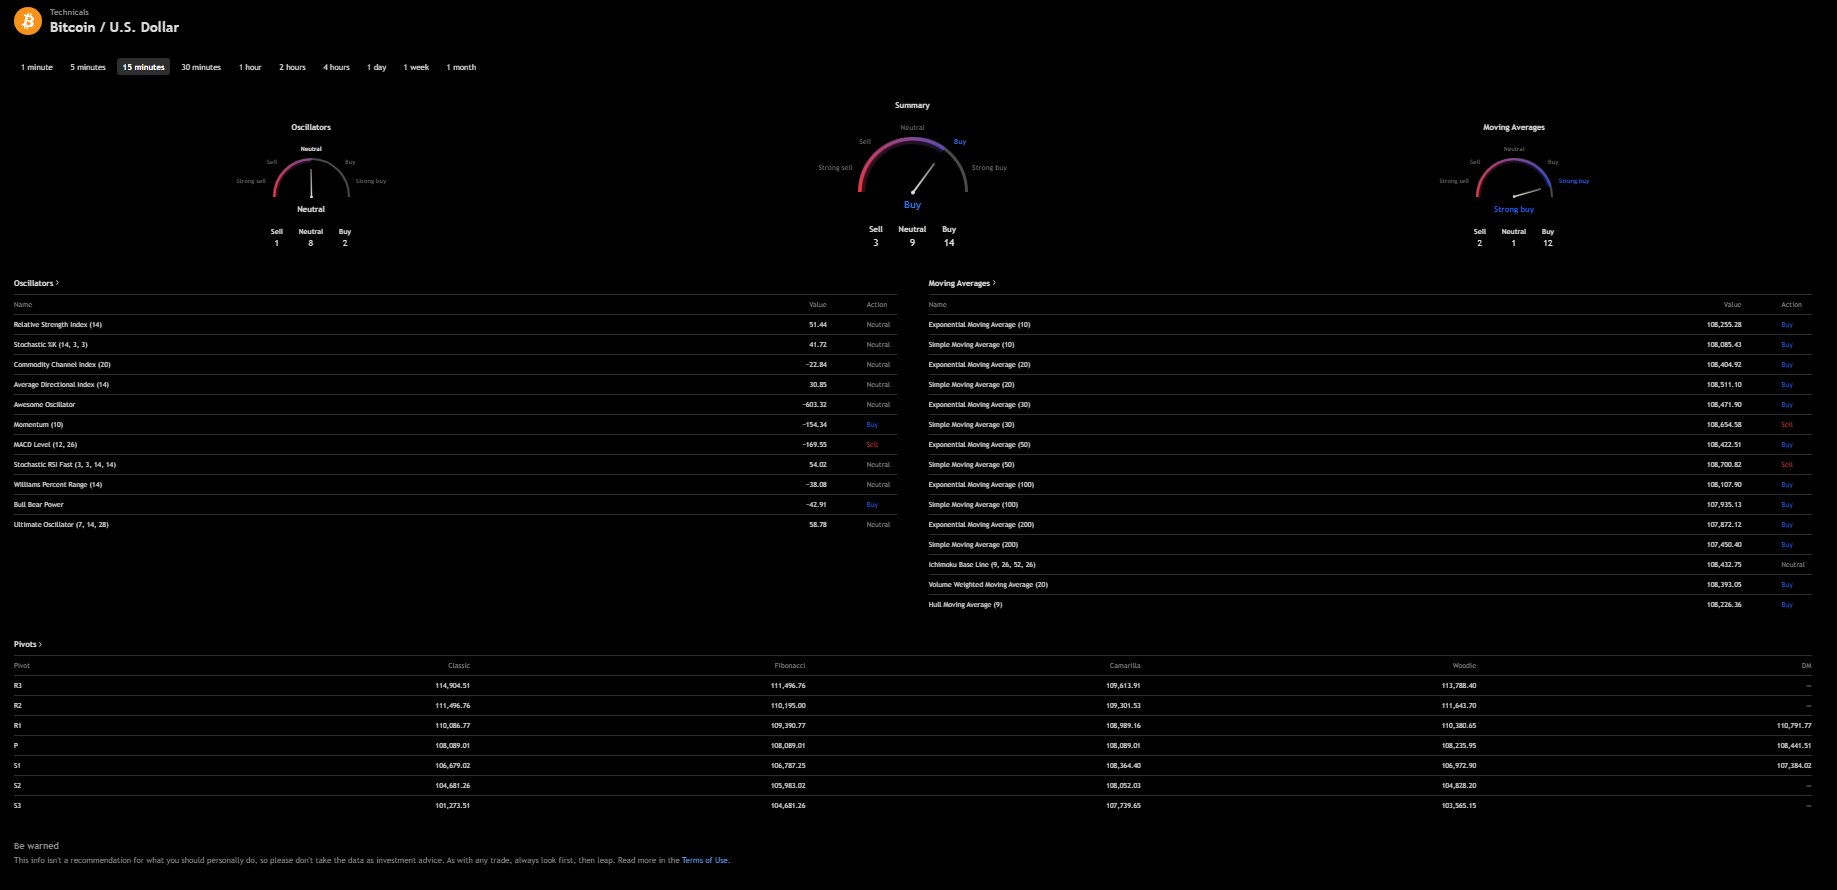The width and height of the screenshot is (1837, 890).
Task: Click the Ultimate Oscillator (7, 14, 28) row name
Action: 61,525
